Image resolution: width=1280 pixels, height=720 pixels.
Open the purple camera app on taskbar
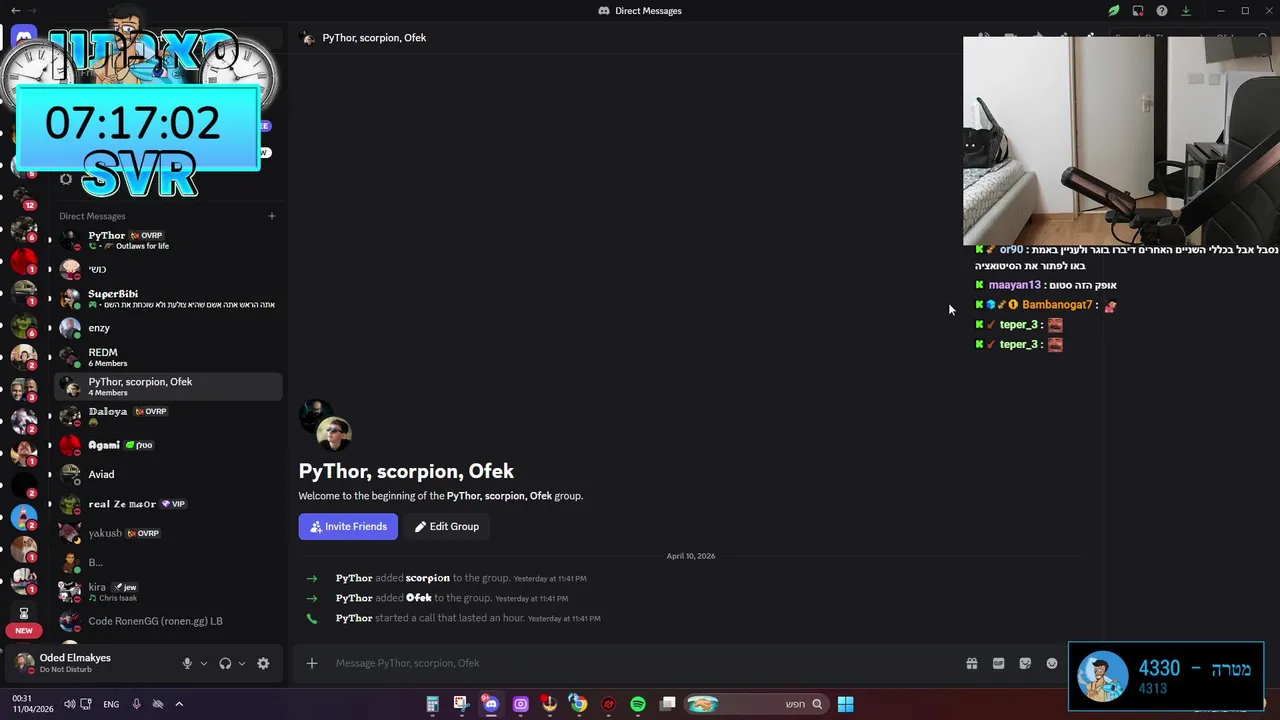tap(520, 704)
